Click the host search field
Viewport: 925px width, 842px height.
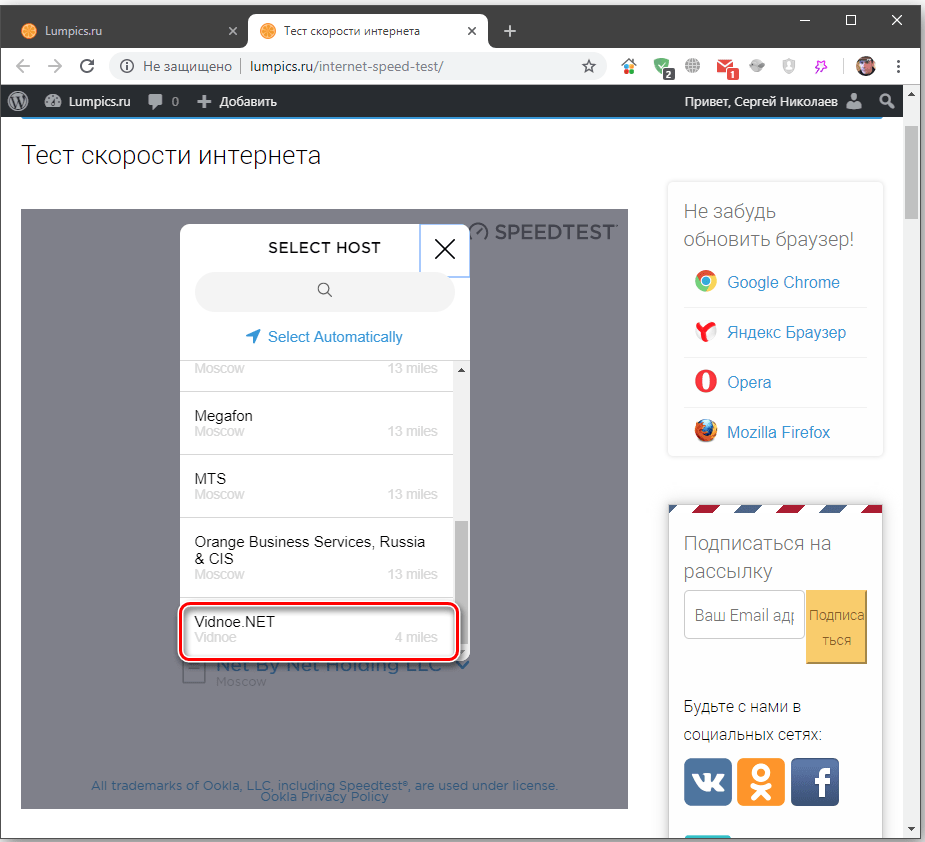324,291
